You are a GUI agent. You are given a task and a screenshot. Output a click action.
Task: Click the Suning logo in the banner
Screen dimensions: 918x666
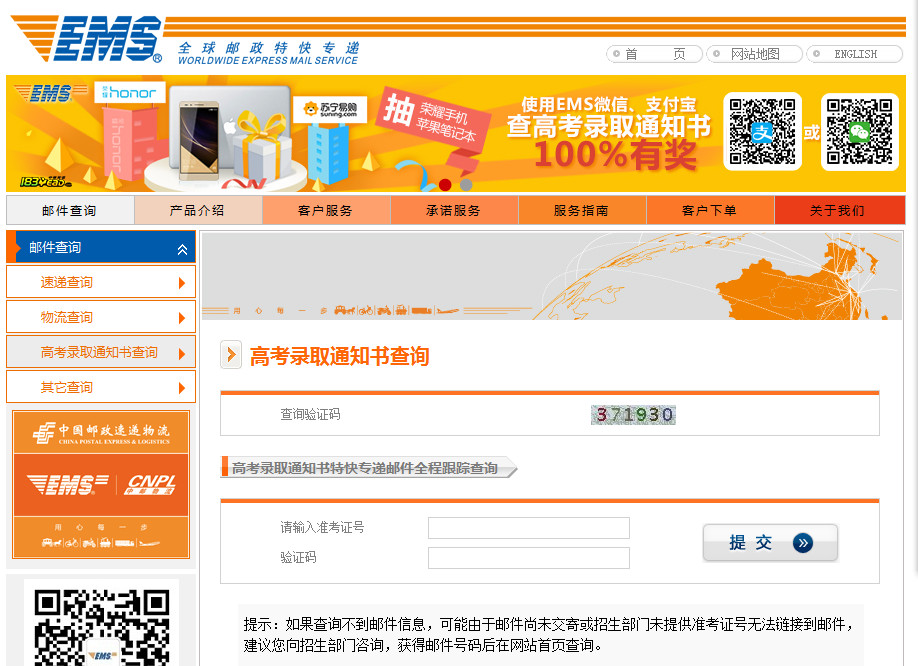coord(329,109)
